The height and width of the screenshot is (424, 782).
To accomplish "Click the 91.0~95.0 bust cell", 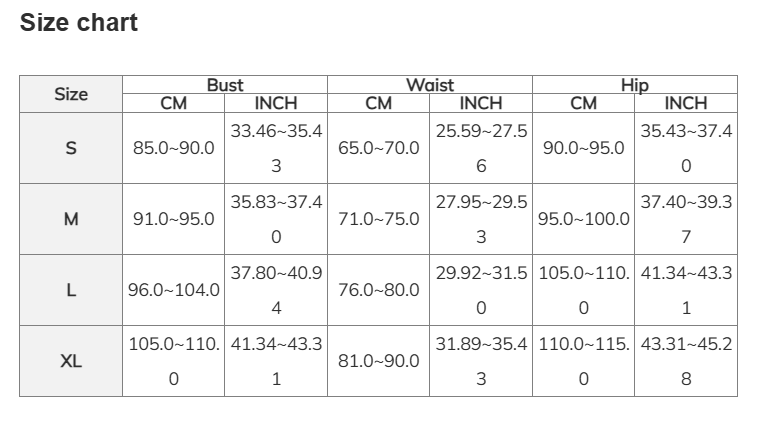I will click(174, 219).
